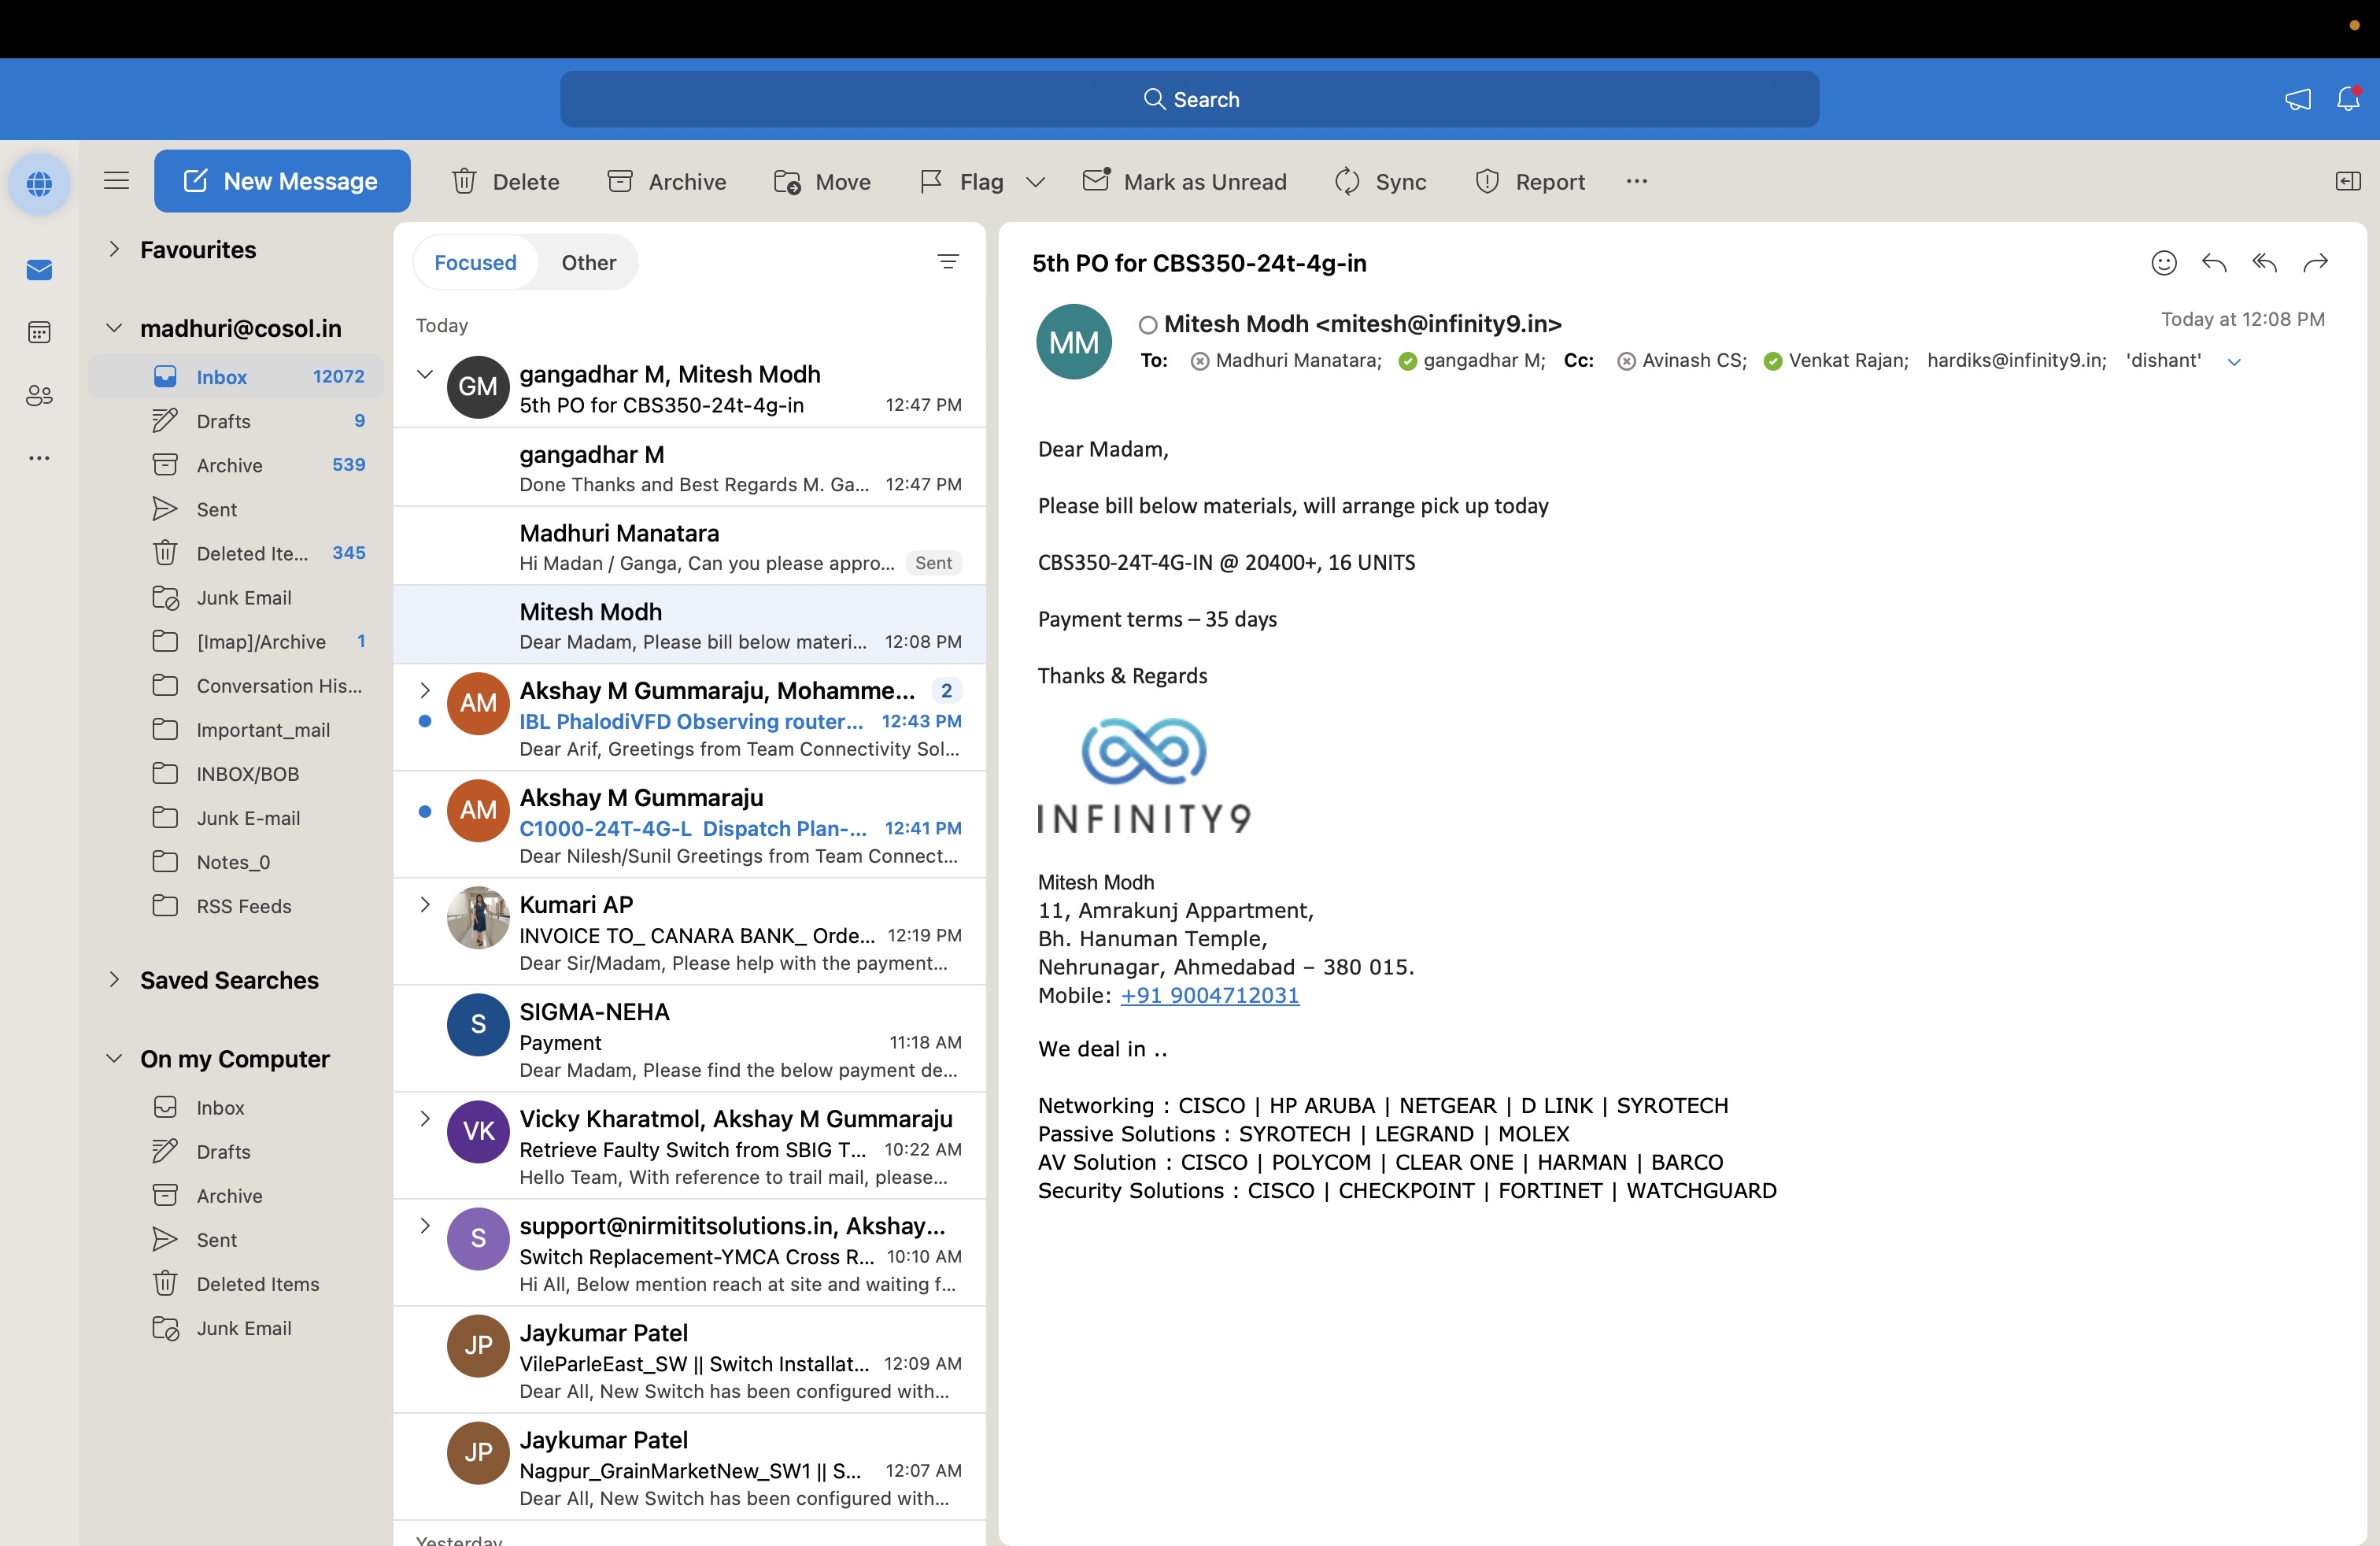
Task: Select the Focused tab
Action: [475, 262]
